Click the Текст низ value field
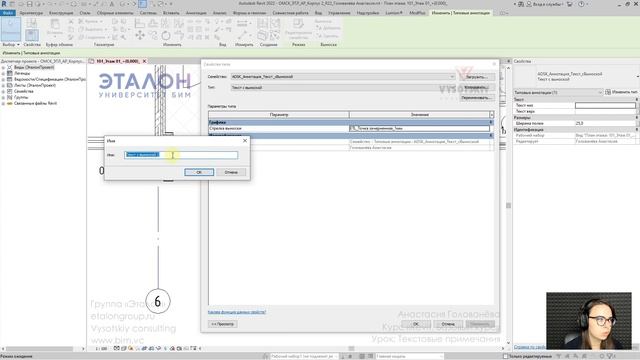This screenshot has width=640, height=360. pyautogui.click(x=605, y=105)
